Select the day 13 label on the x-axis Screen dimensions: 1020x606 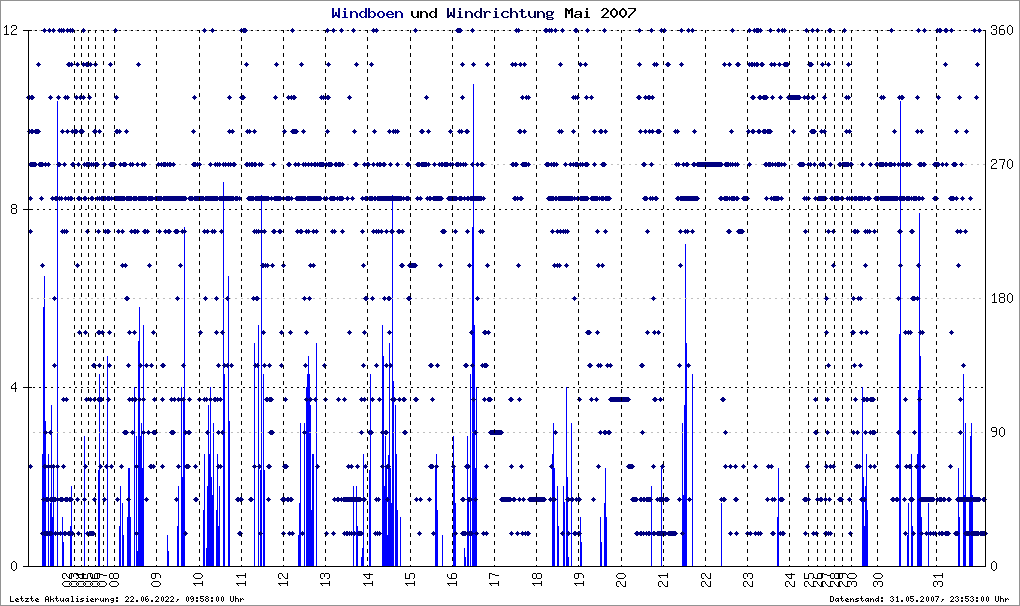[x=325, y=575]
